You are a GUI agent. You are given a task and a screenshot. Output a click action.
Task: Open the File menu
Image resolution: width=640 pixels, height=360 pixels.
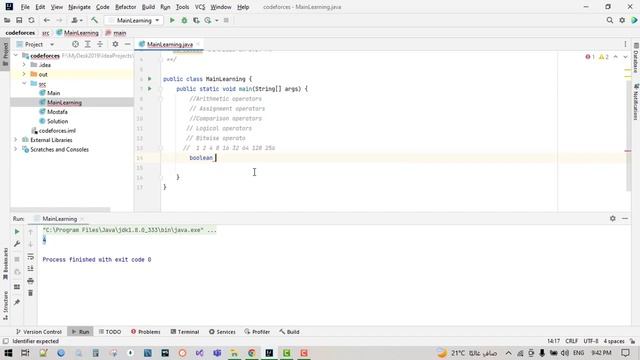click(25, 7)
